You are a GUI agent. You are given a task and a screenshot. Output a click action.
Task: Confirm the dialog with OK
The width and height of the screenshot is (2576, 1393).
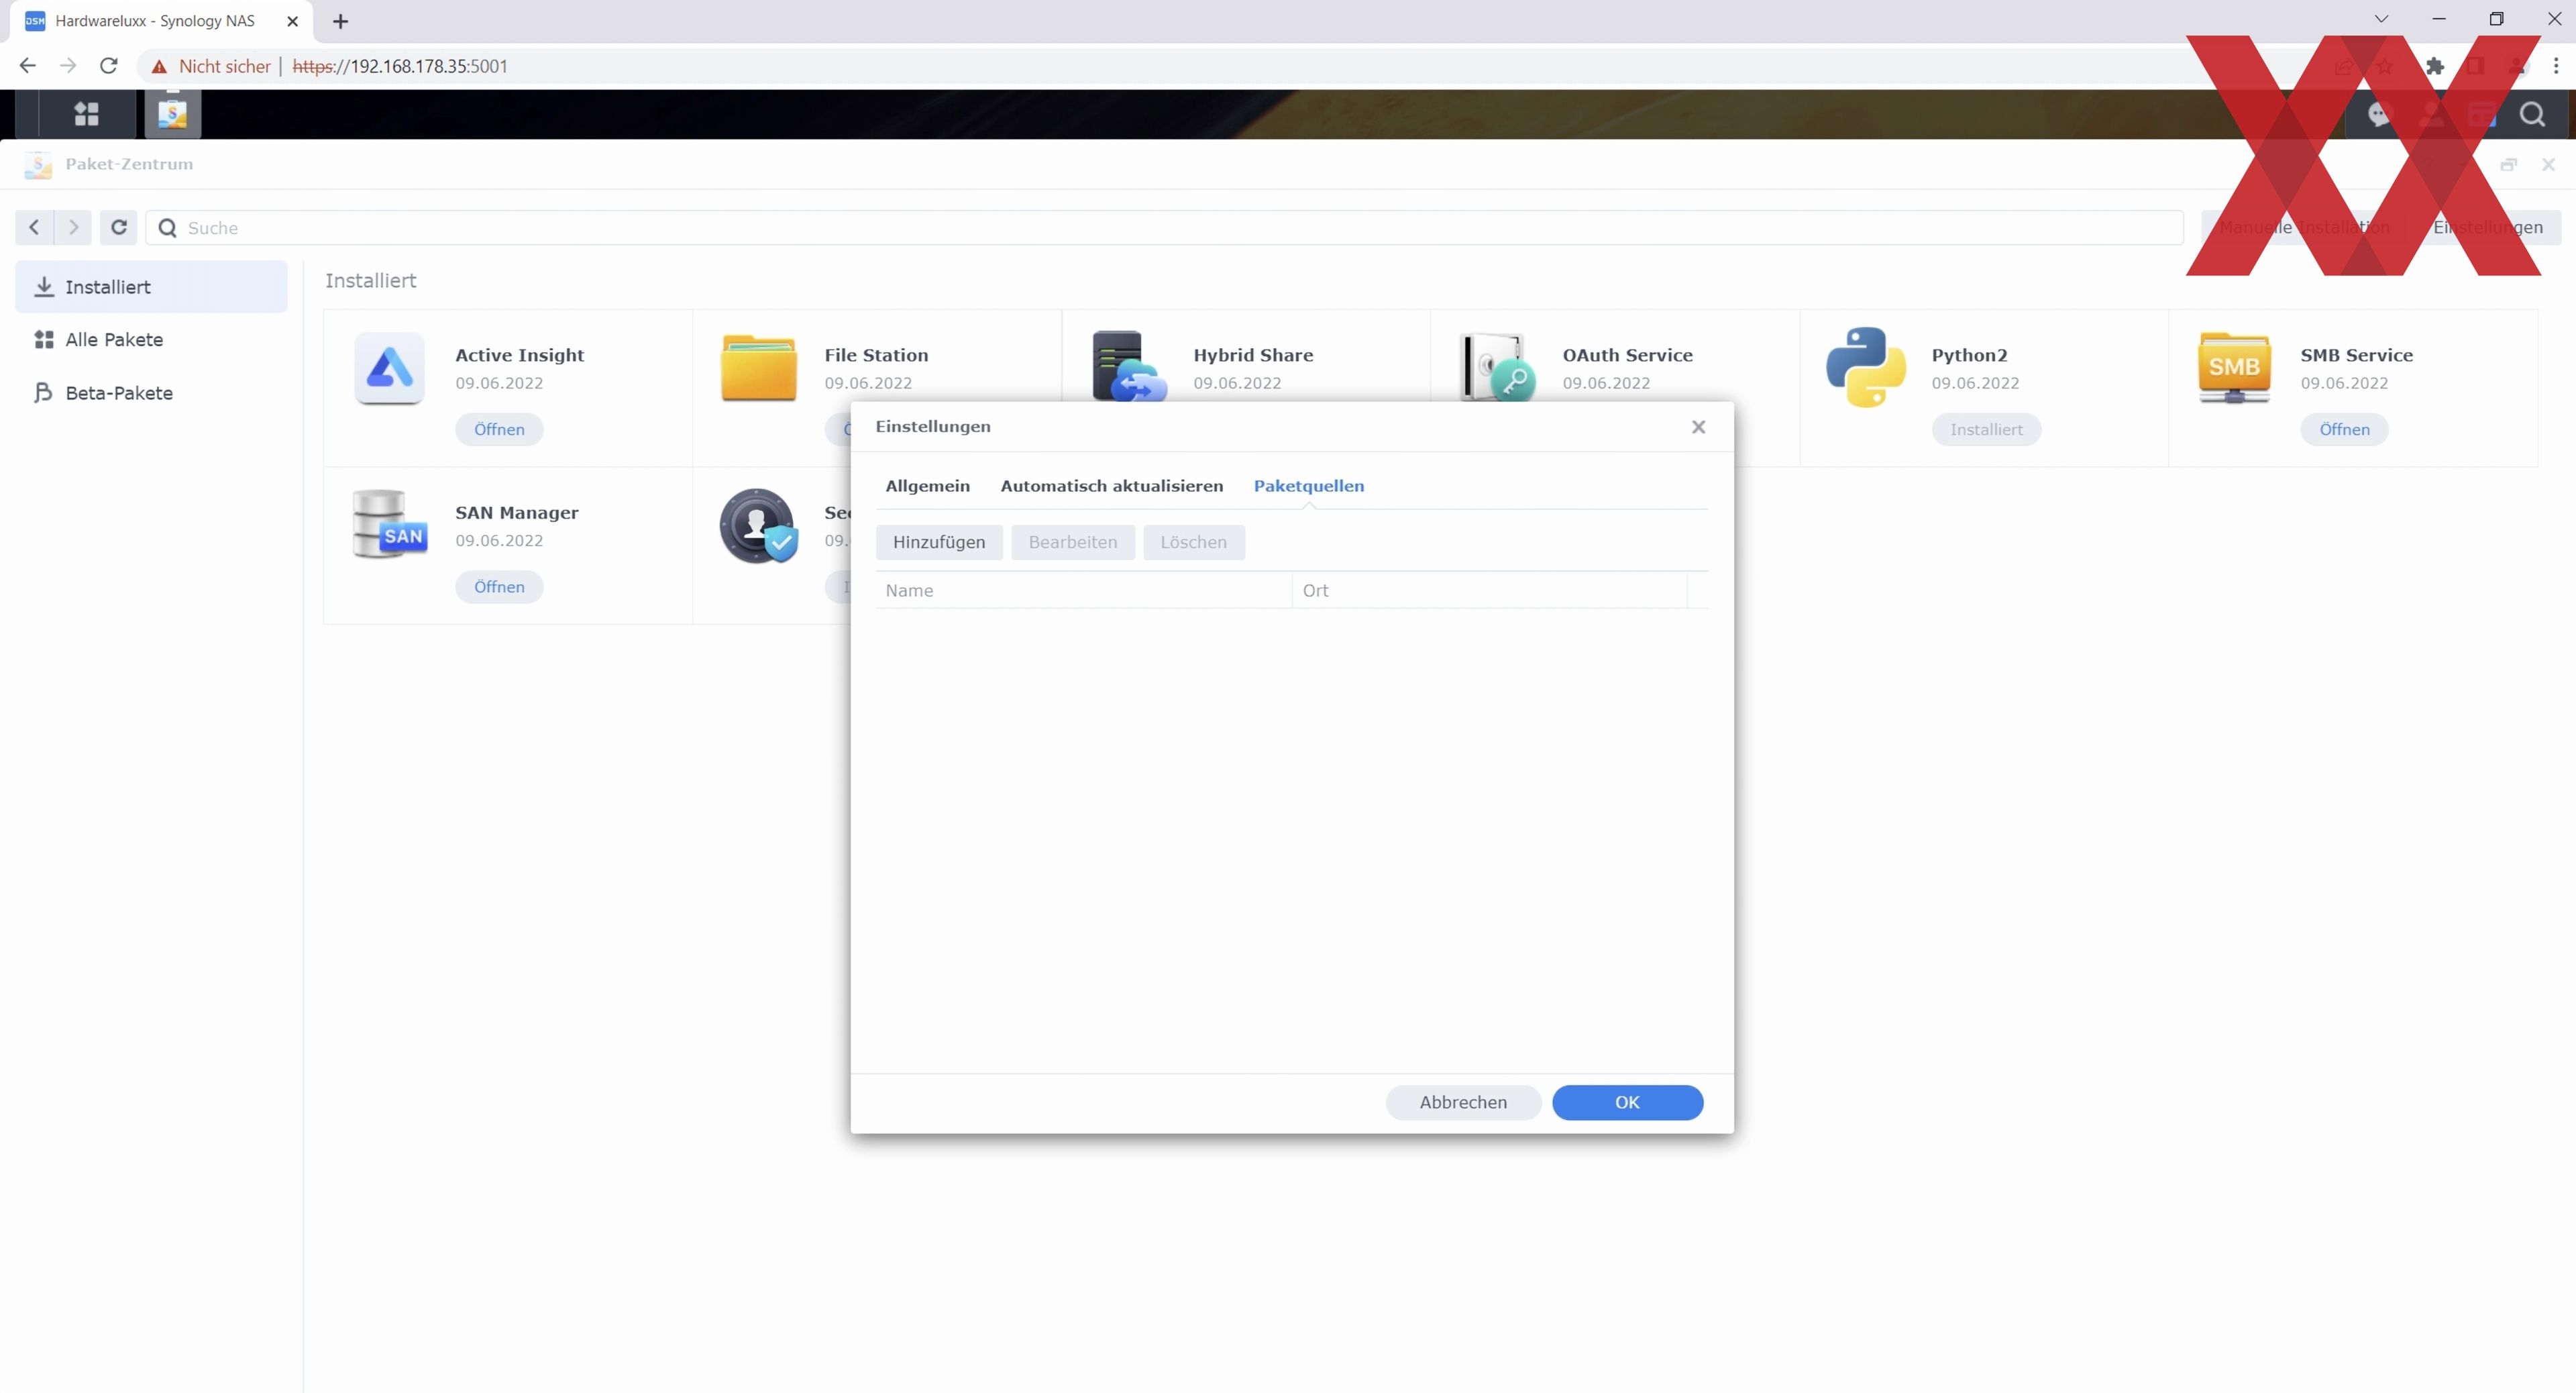[x=1627, y=1102]
